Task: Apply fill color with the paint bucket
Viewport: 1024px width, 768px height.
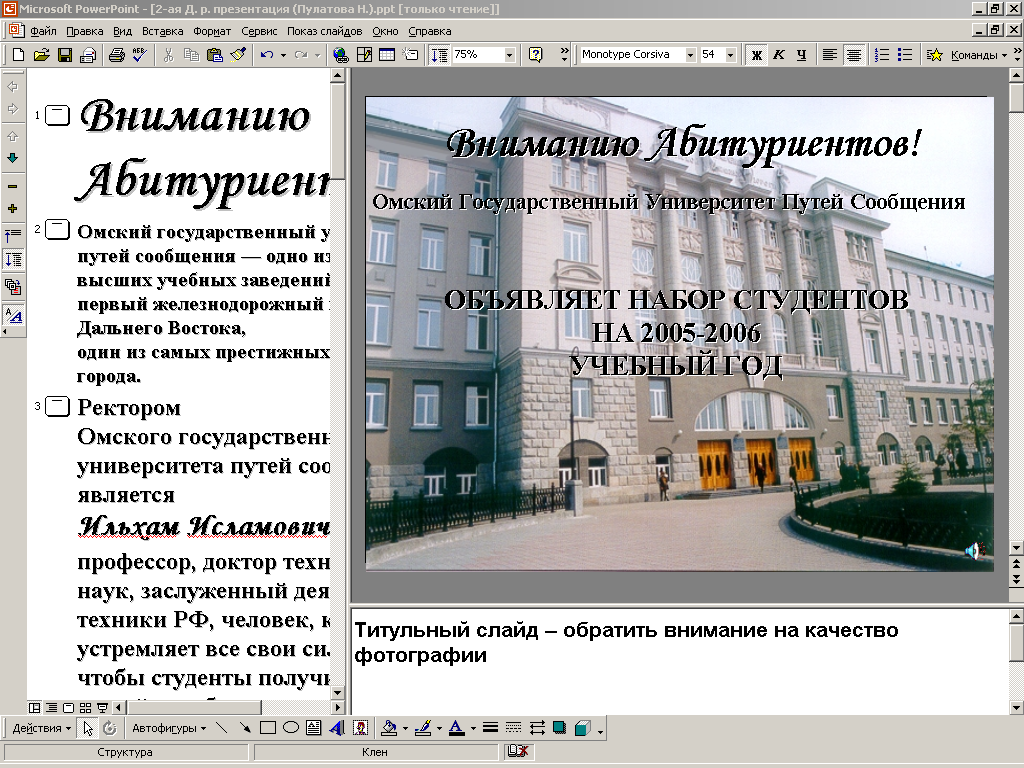Action: (389, 728)
